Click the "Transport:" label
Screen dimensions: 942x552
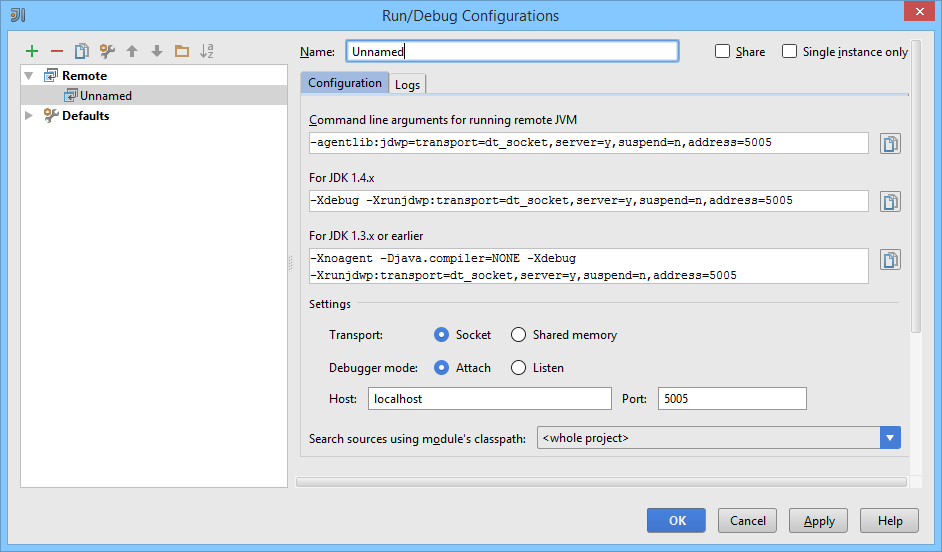click(x=356, y=335)
